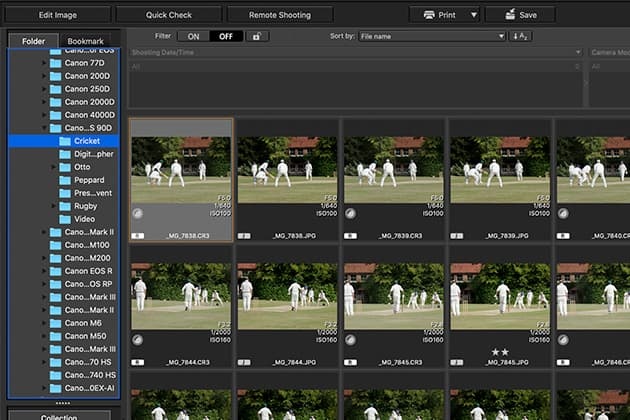Collapse the Cano...S 90D folder

[44, 128]
